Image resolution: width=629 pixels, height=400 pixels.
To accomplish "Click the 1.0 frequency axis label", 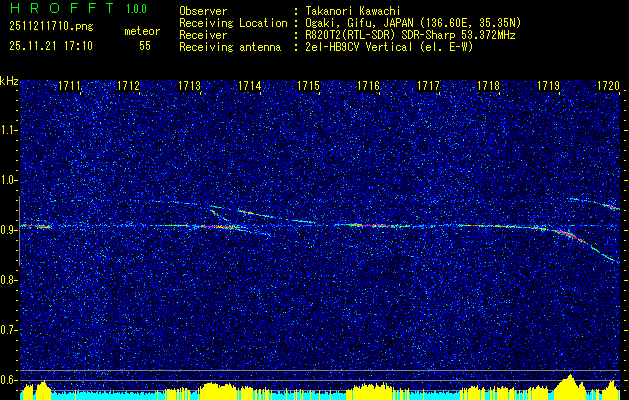I will click(x=8, y=180).
